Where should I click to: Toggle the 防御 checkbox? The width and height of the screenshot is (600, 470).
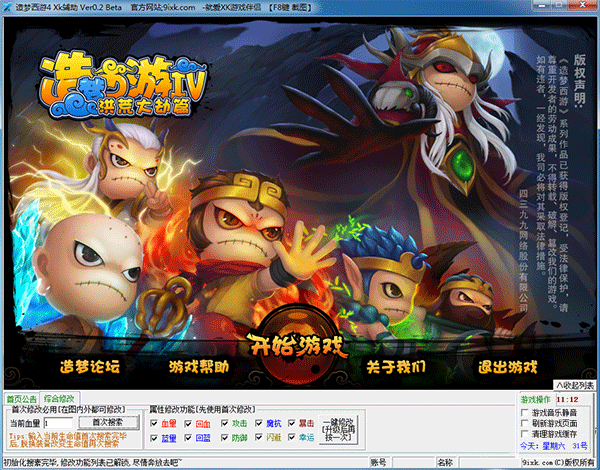[x=225, y=437]
